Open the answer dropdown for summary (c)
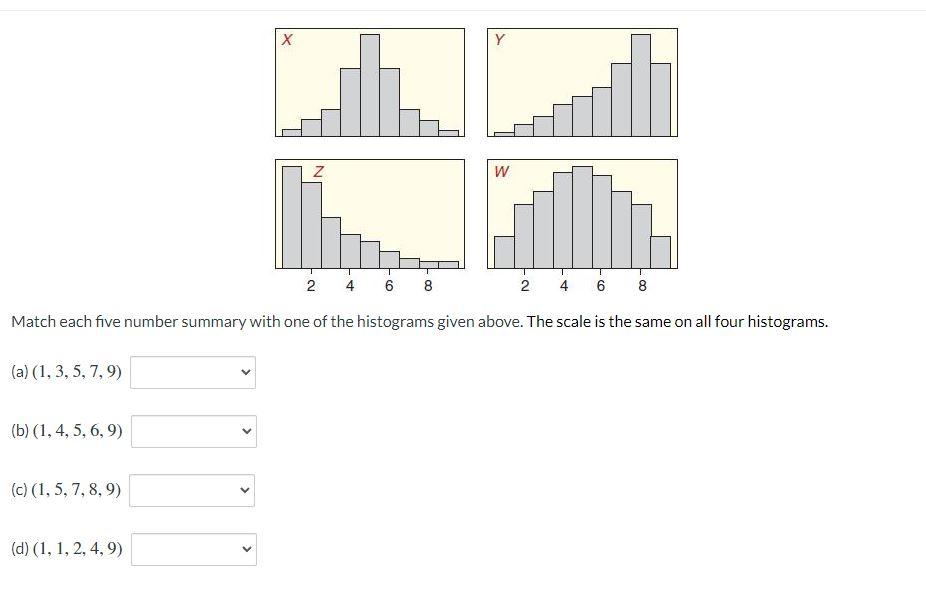Viewport: 926px width, 602px height. (193, 490)
